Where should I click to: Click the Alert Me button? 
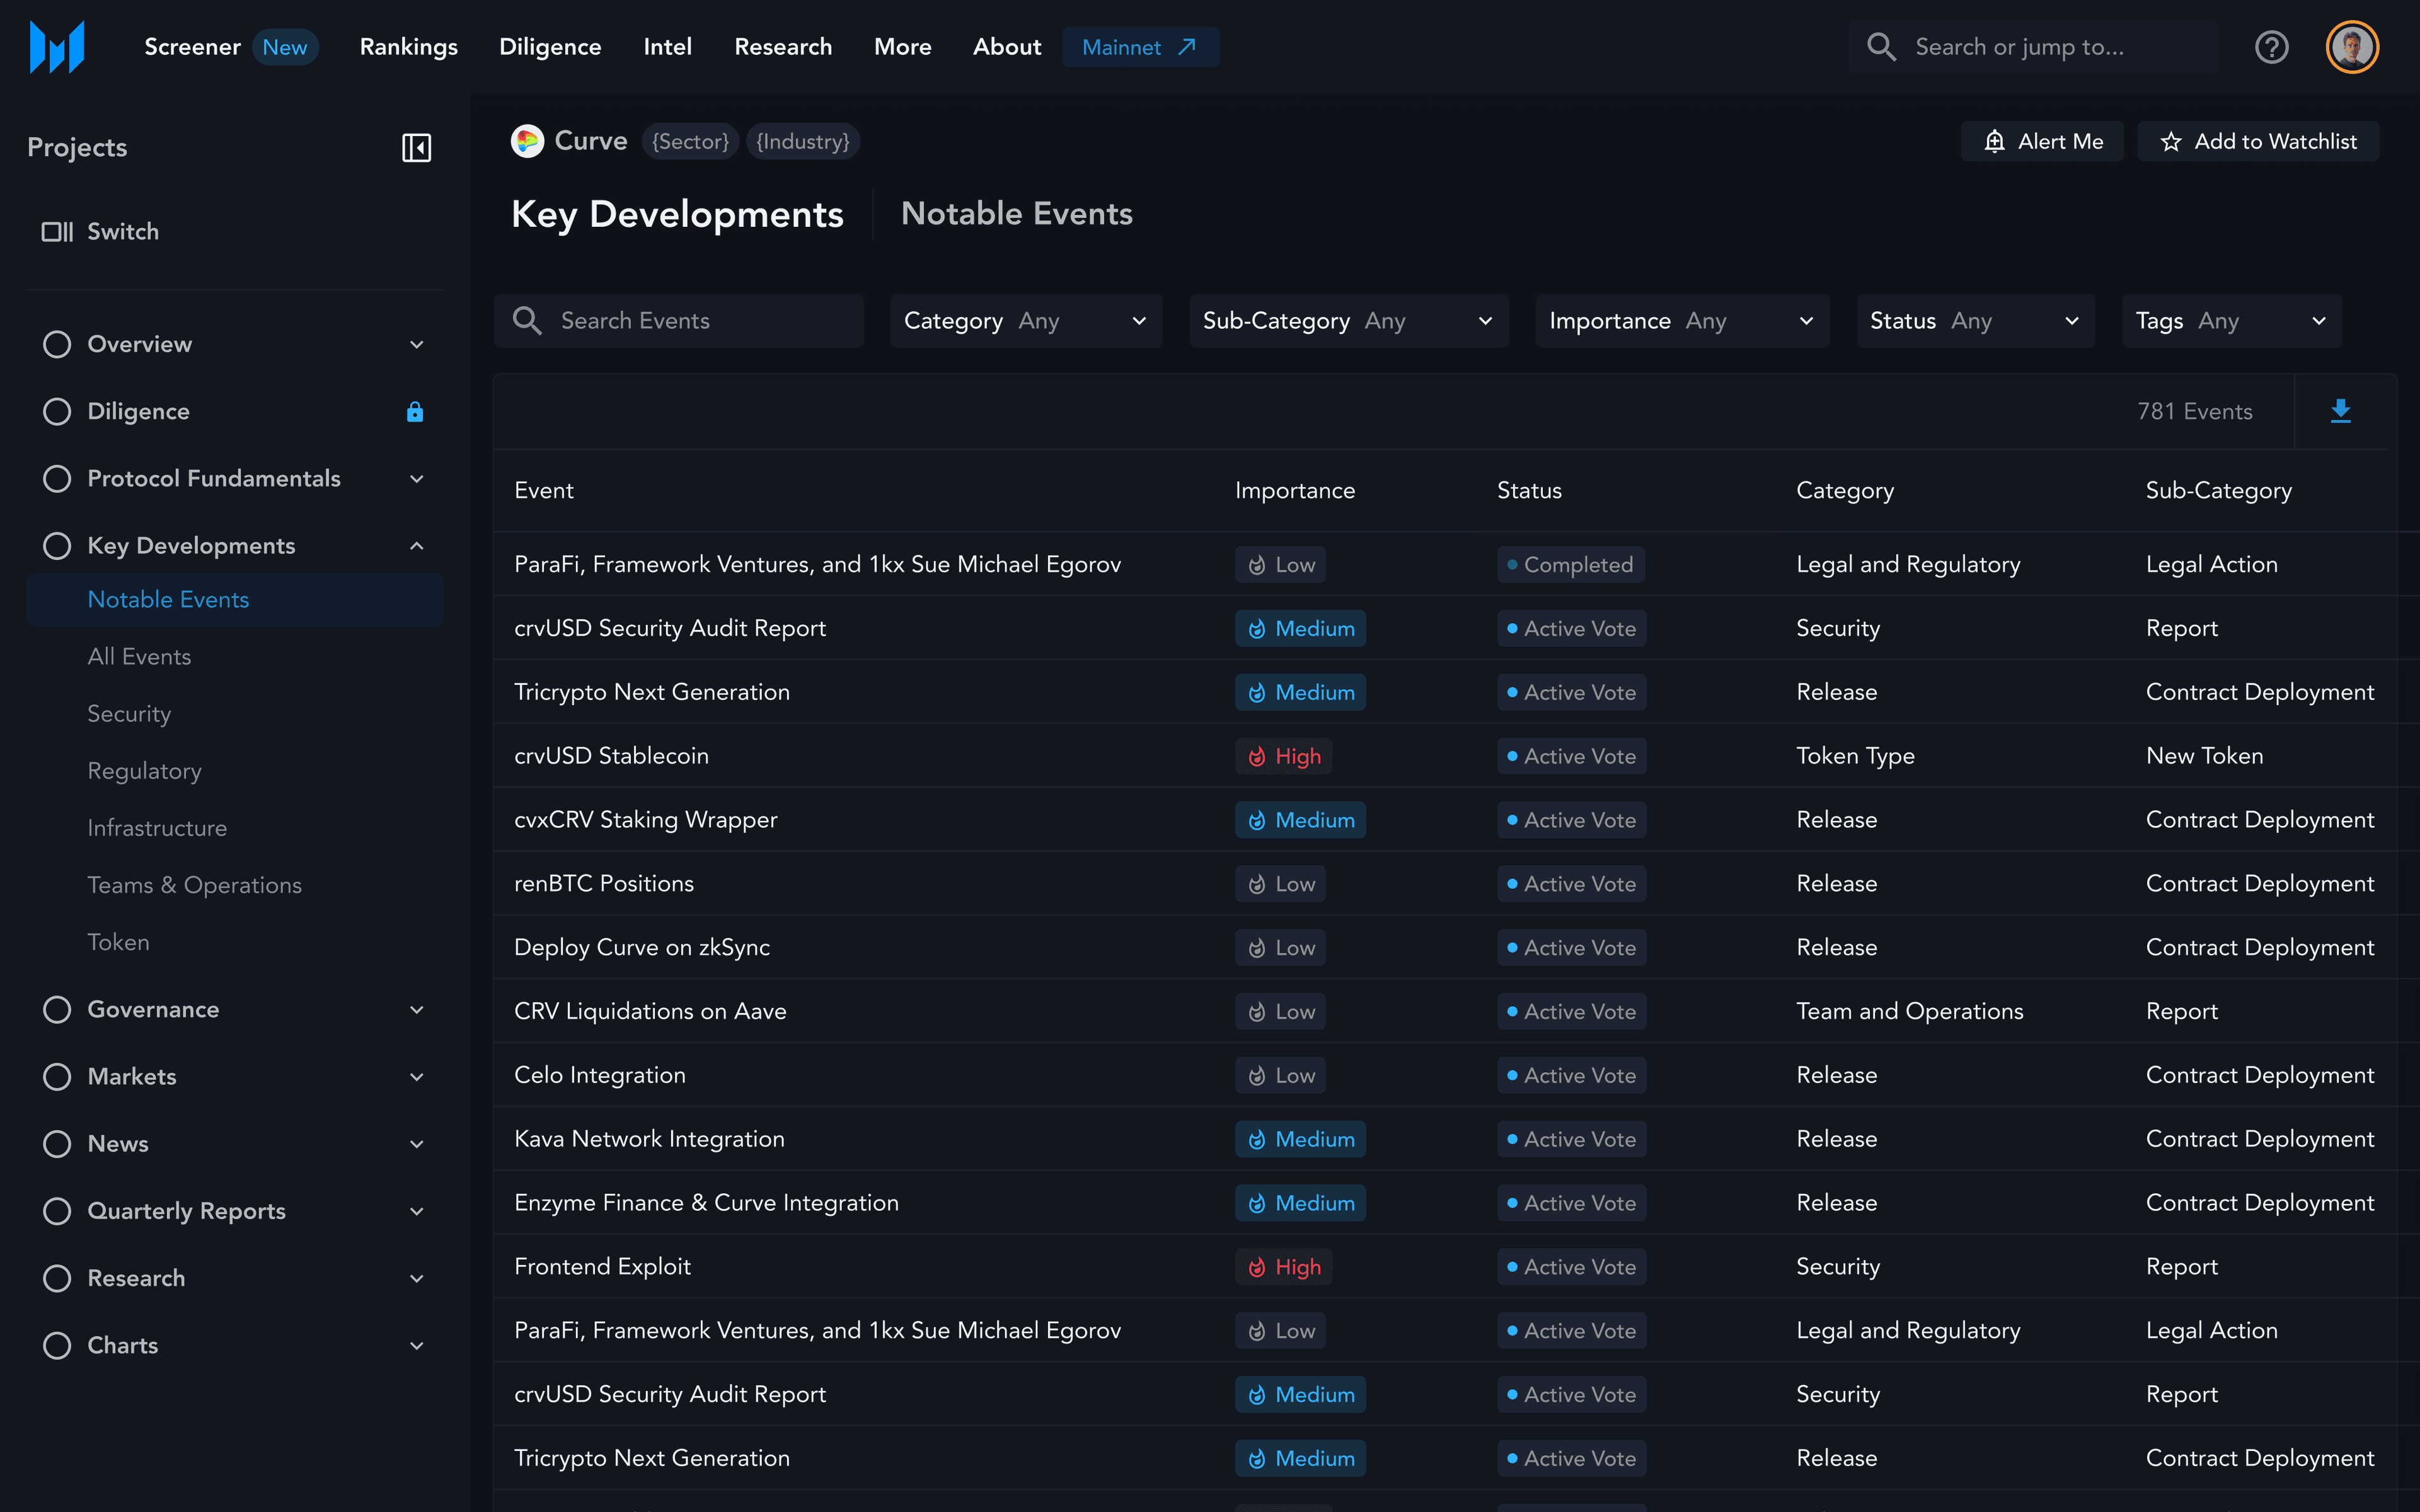coord(2042,142)
